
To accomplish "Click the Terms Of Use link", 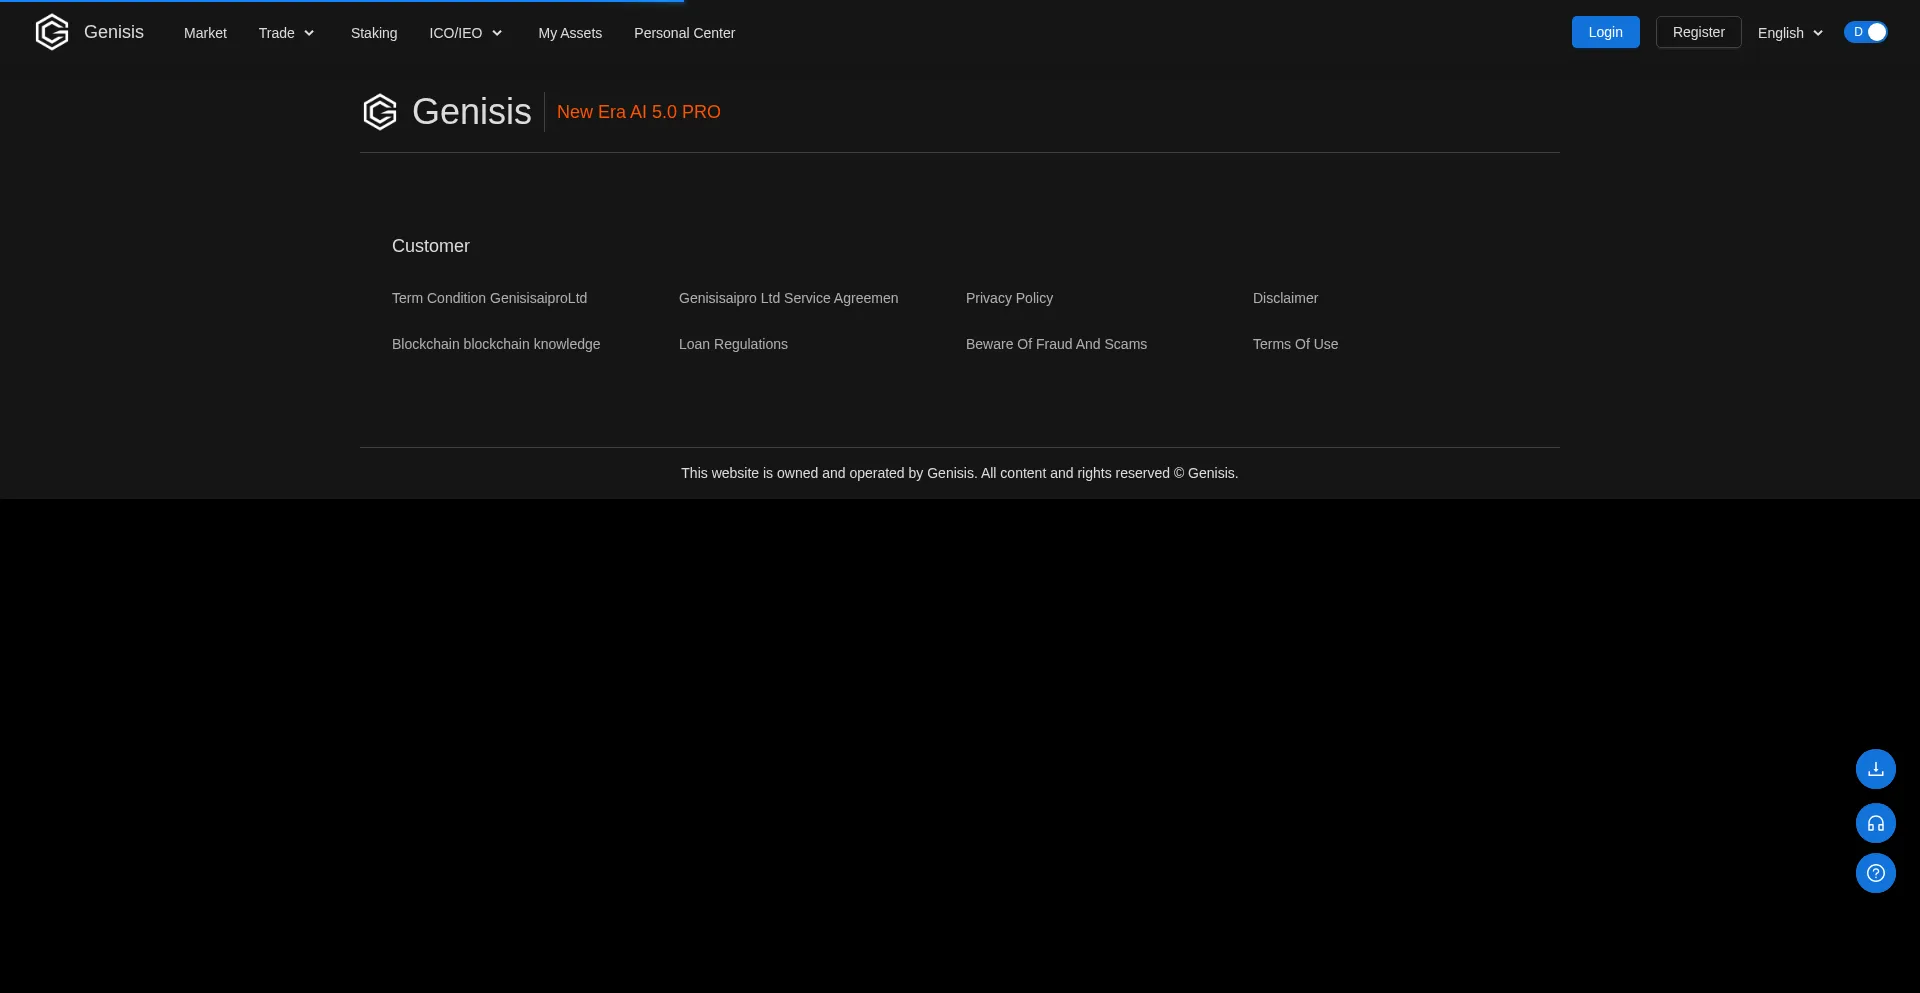I will (x=1295, y=344).
